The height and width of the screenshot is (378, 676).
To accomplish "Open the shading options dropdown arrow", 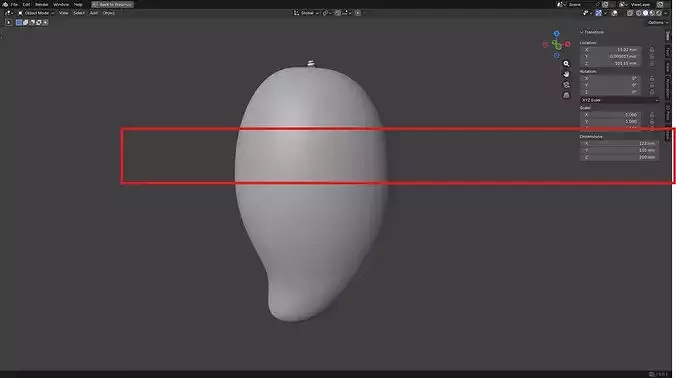I will coord(665,13).
